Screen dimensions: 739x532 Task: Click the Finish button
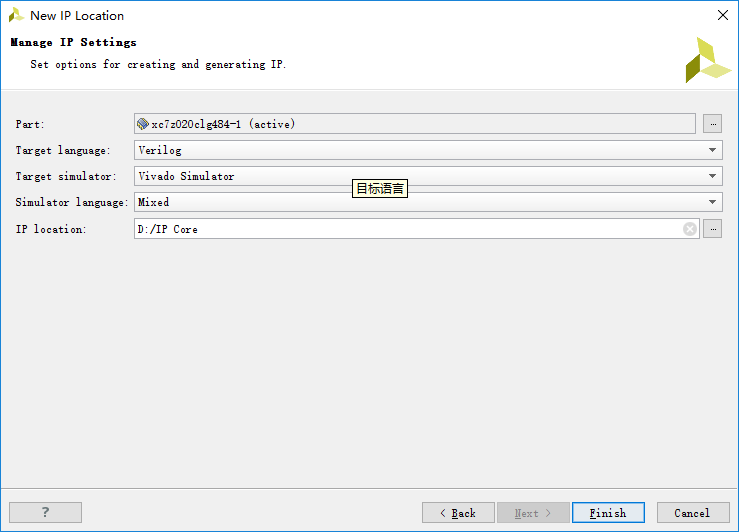pos(608,513)
